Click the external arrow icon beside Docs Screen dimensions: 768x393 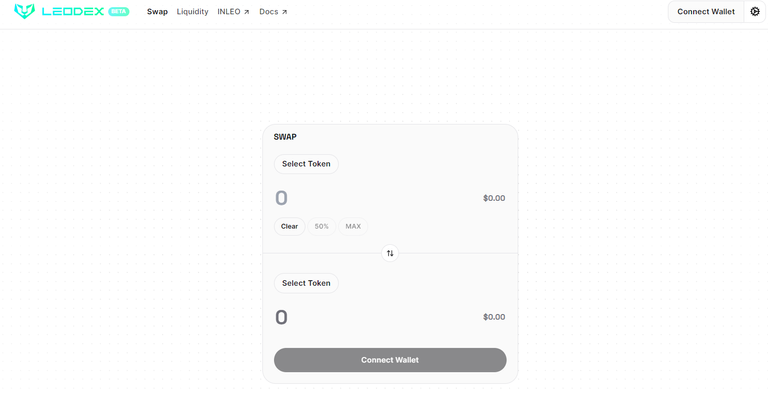[x=285, y=12]
